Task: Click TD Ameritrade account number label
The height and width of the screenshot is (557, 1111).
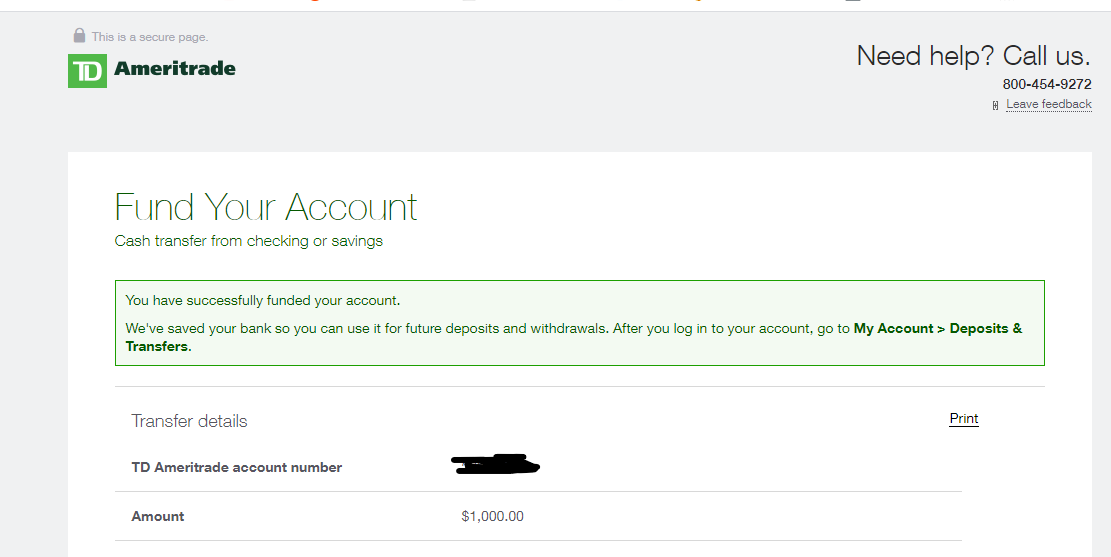Action: [x=237, y=468]
